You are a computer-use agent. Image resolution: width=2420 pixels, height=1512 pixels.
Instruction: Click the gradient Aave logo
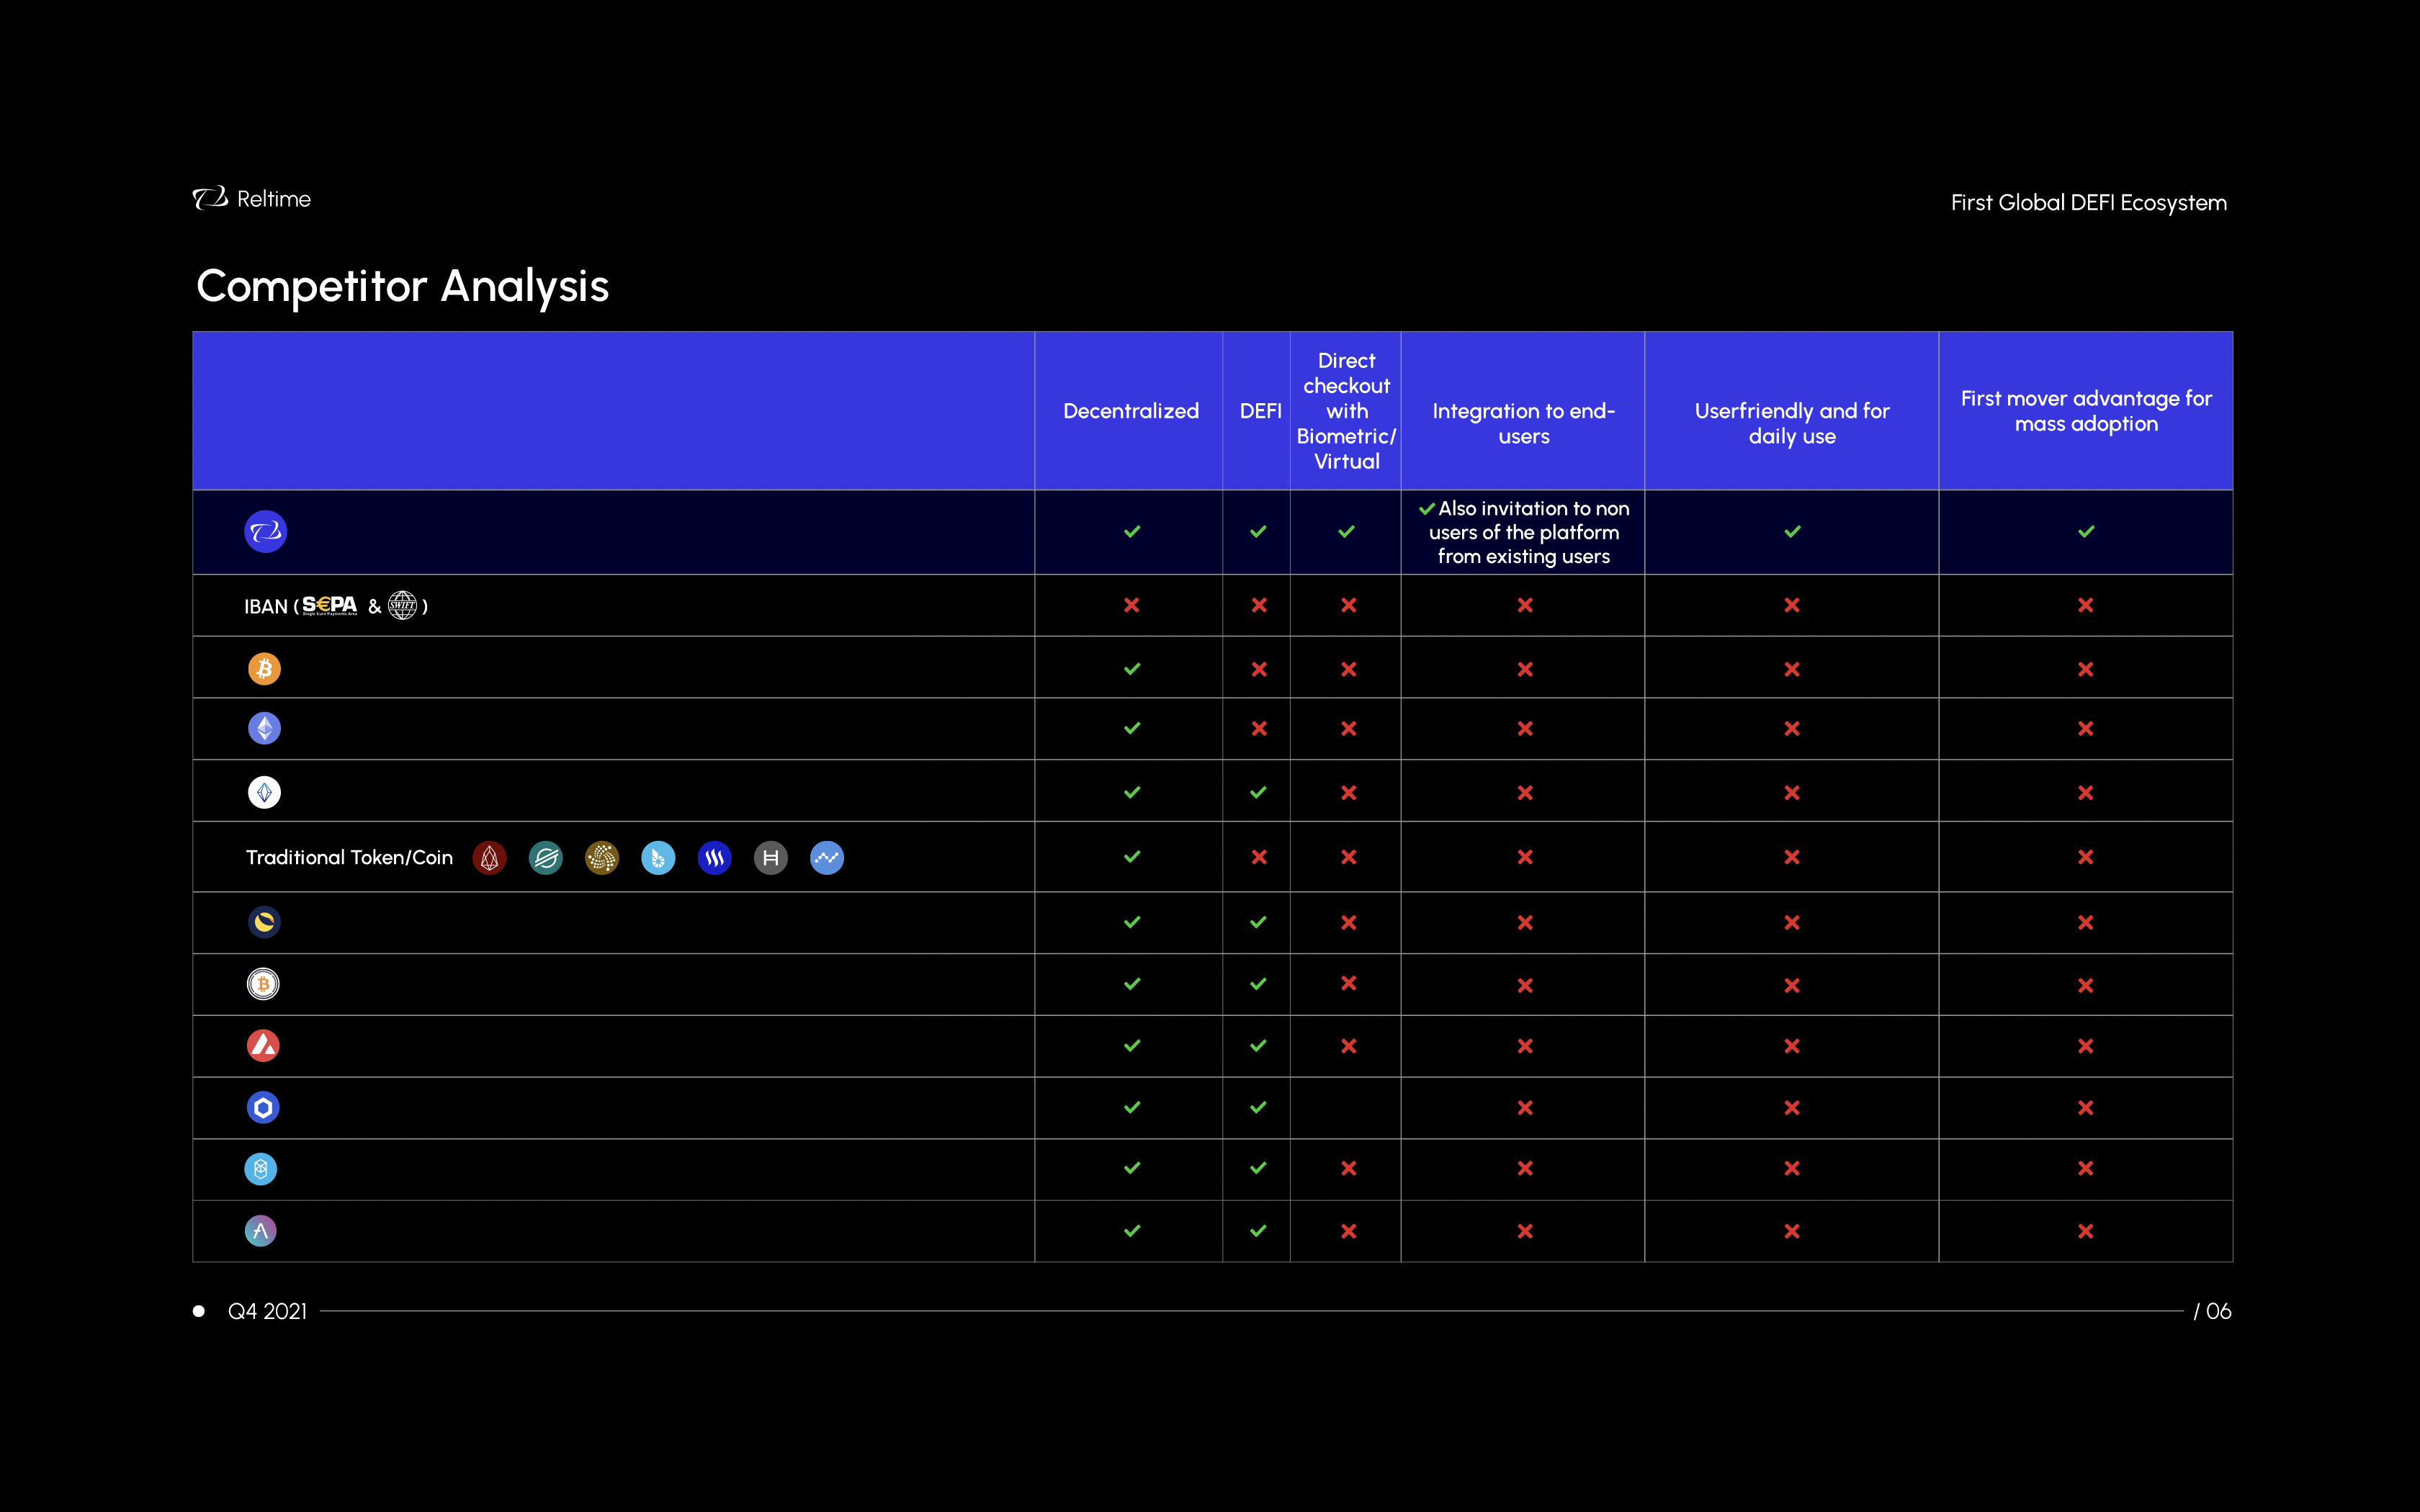point(261,1231)
